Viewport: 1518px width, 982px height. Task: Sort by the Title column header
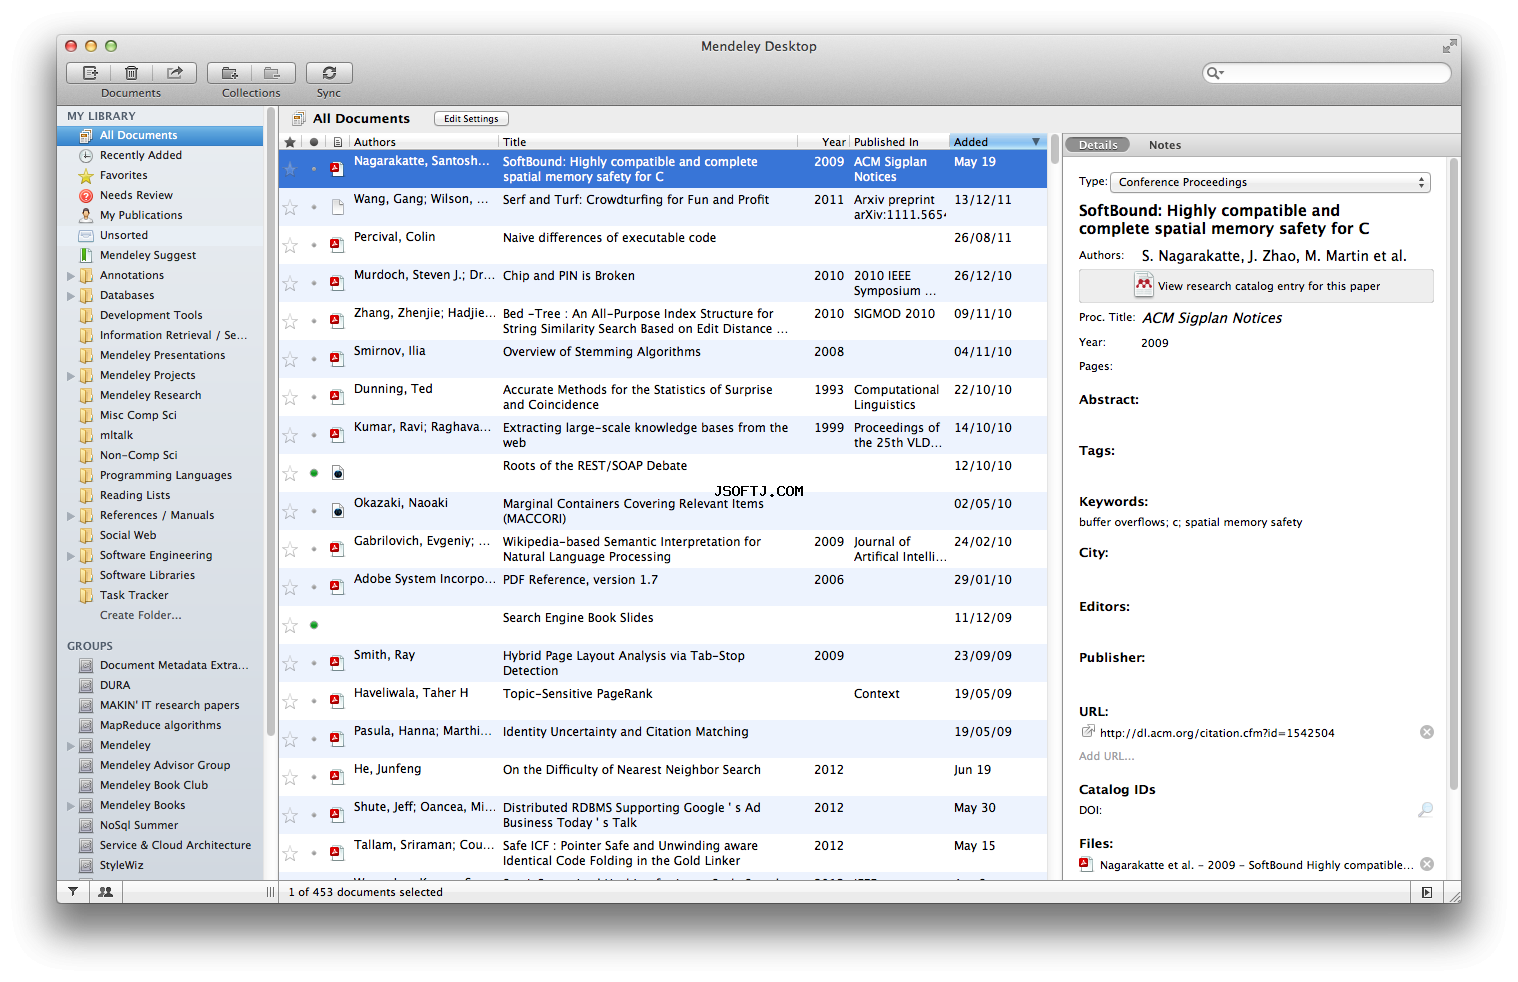[647, 142]
